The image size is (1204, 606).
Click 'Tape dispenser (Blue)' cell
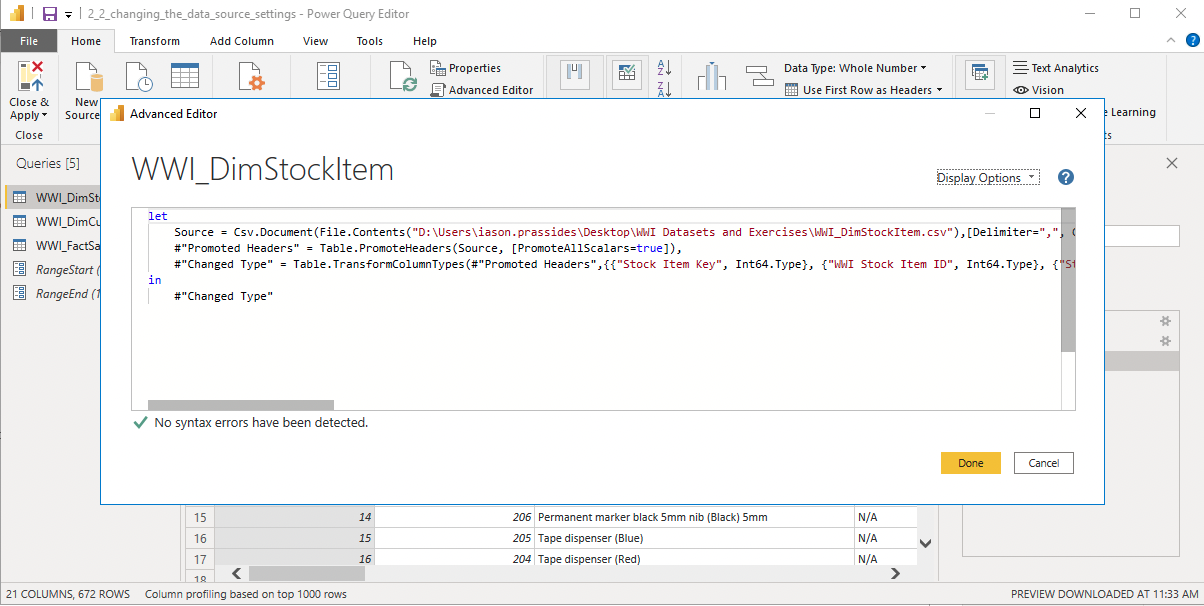[695, 537]
